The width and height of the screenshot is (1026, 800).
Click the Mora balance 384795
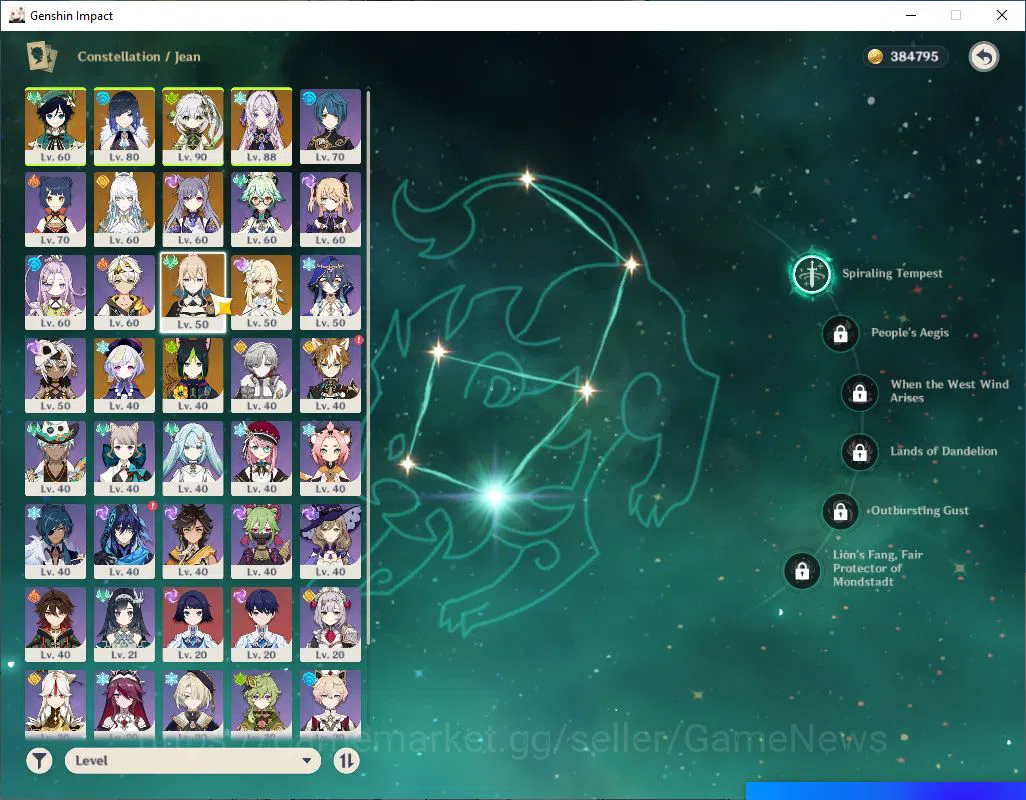click(914, 57)
